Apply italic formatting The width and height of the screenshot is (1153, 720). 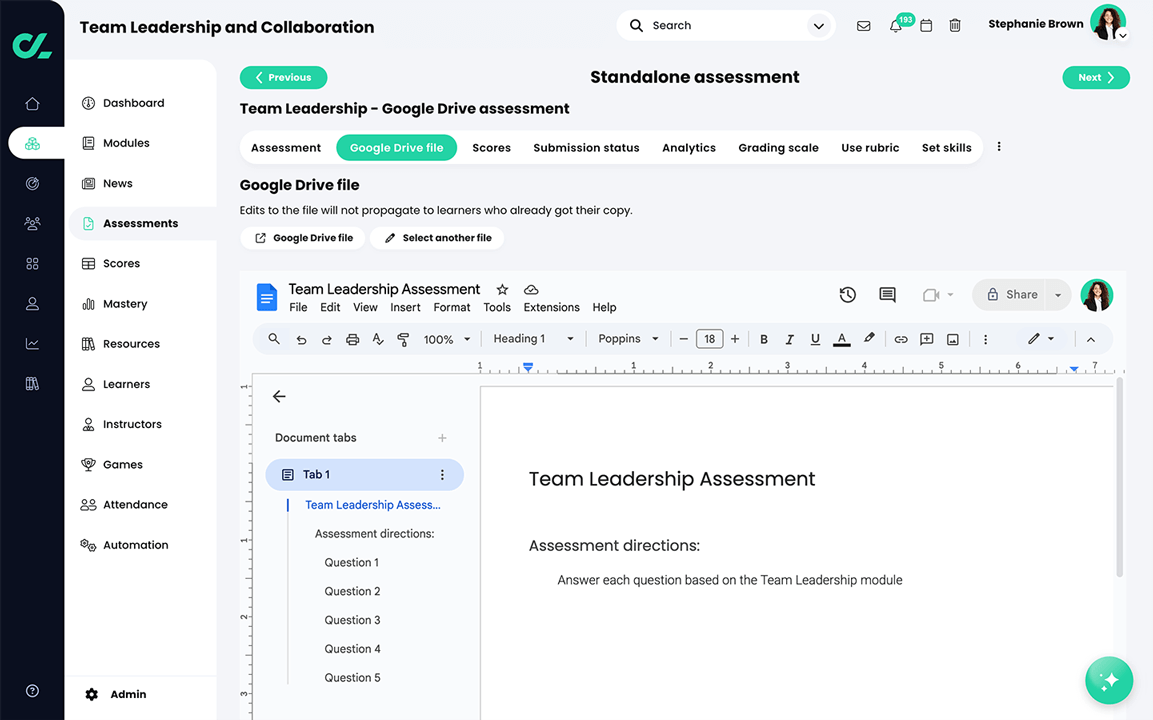point(789,339)
